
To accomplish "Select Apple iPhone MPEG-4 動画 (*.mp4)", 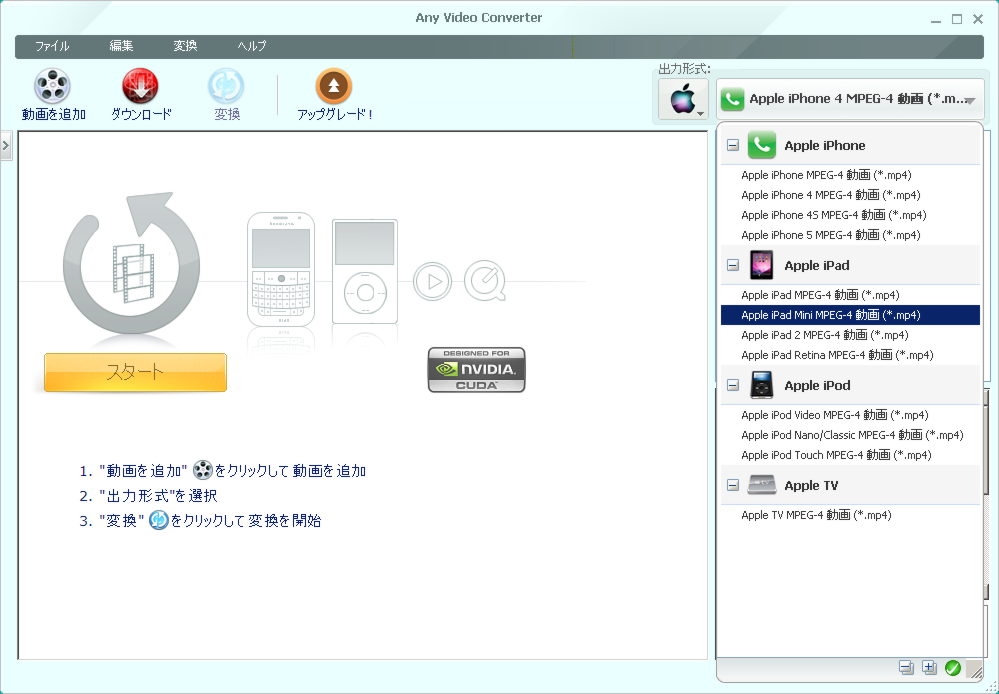I will (850, 175).
